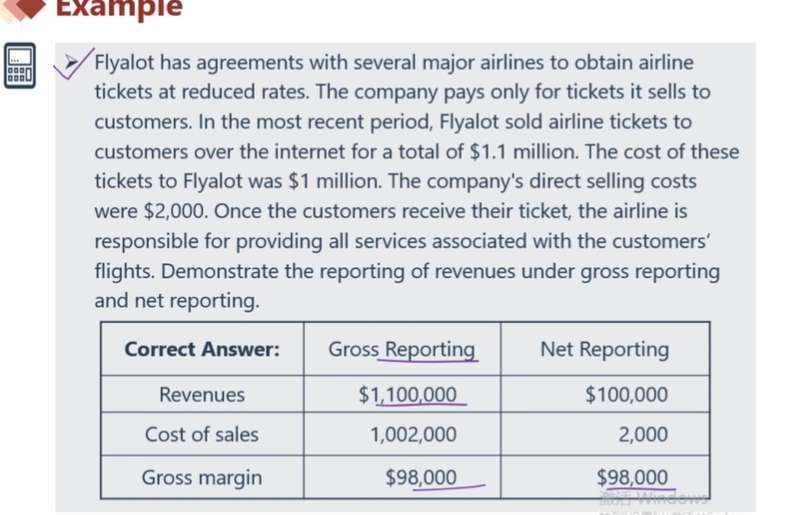This screenshot has height=515, width=809.
Task: Click the Gross margin row label
Action: point(202,477)
